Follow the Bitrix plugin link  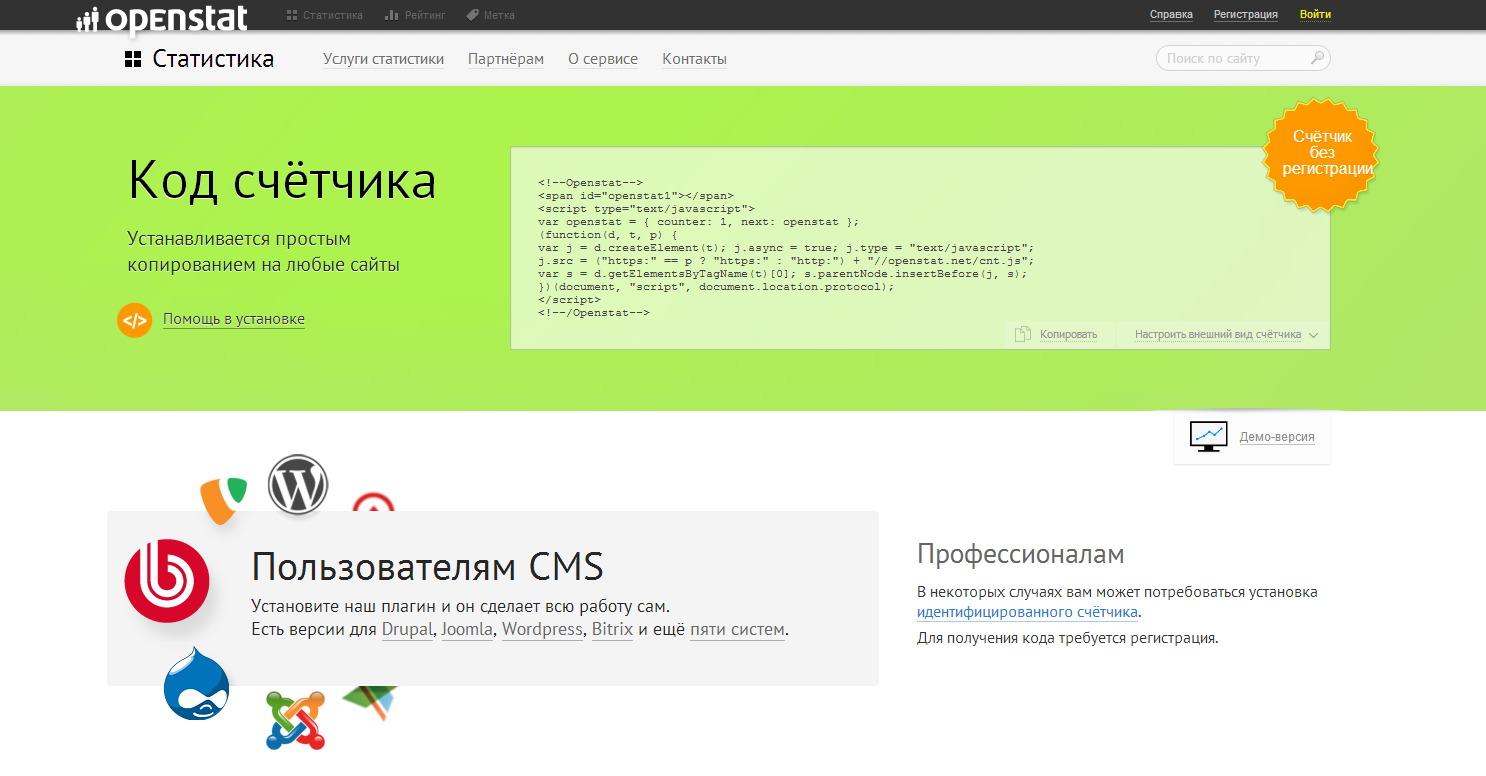(612, 630)
